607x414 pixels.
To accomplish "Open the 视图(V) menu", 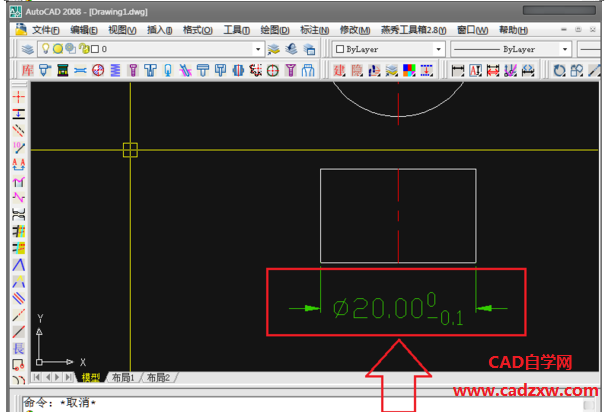I will coord(122,30).
